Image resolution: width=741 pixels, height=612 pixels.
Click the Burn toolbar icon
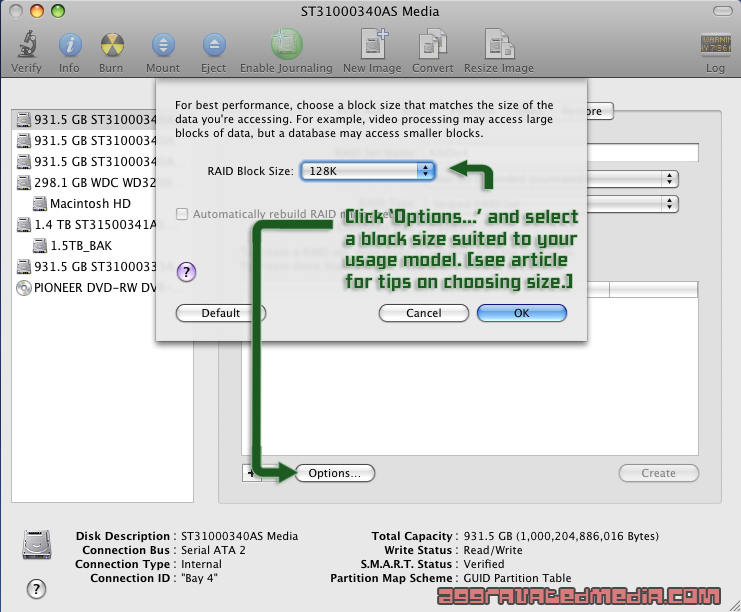(x=112, y=45)
